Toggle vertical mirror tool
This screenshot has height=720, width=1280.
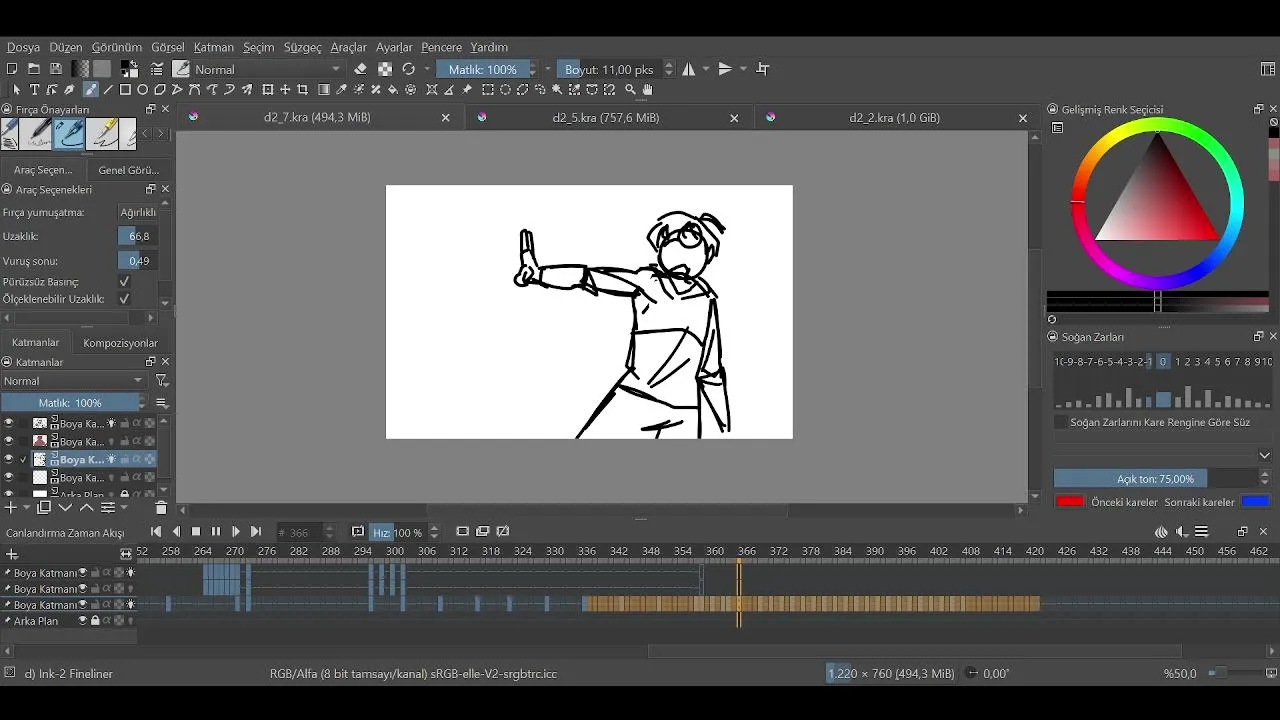(726, 69)
